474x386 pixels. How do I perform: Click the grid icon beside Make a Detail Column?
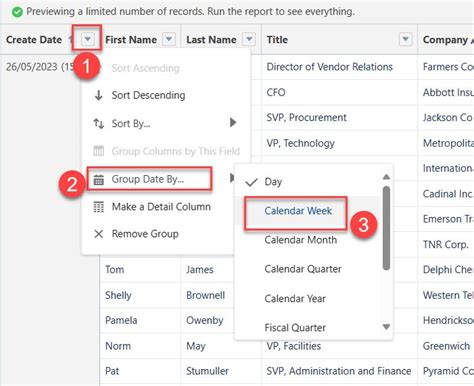point(99,207)
